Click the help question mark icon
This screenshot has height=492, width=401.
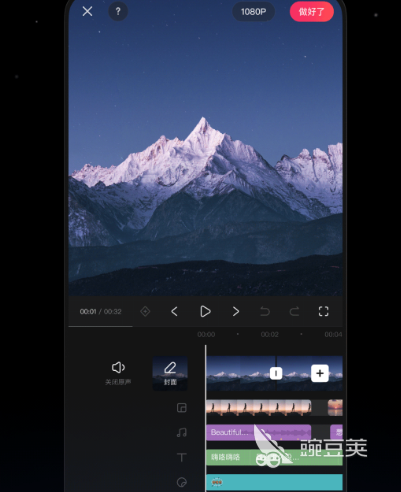pyautogui.click(x=118, y=12)
